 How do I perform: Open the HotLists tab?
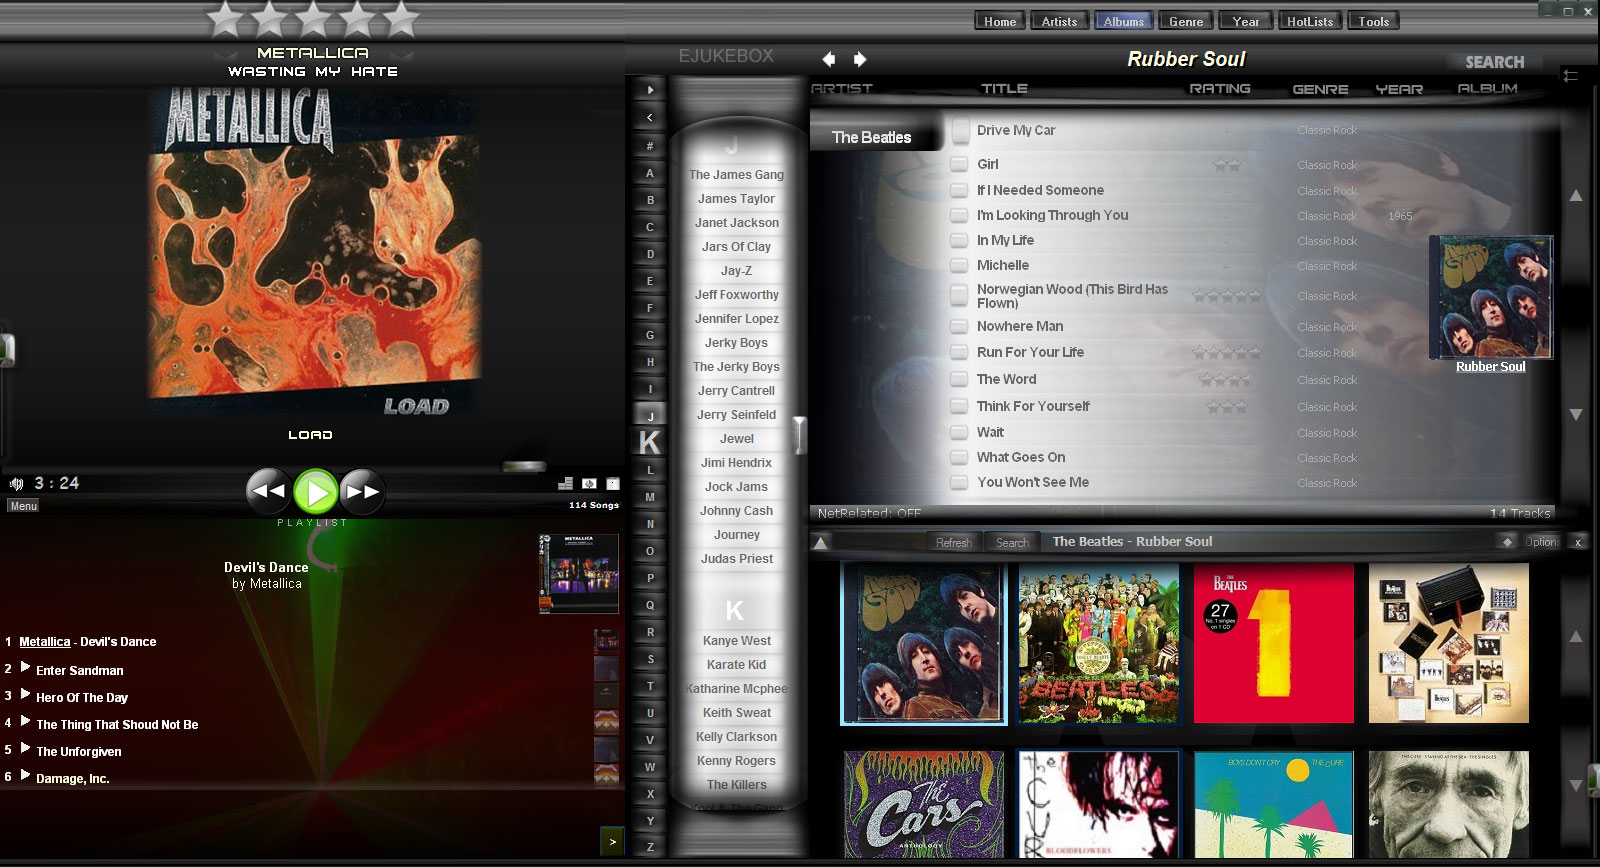click(x=1310, y=21)
